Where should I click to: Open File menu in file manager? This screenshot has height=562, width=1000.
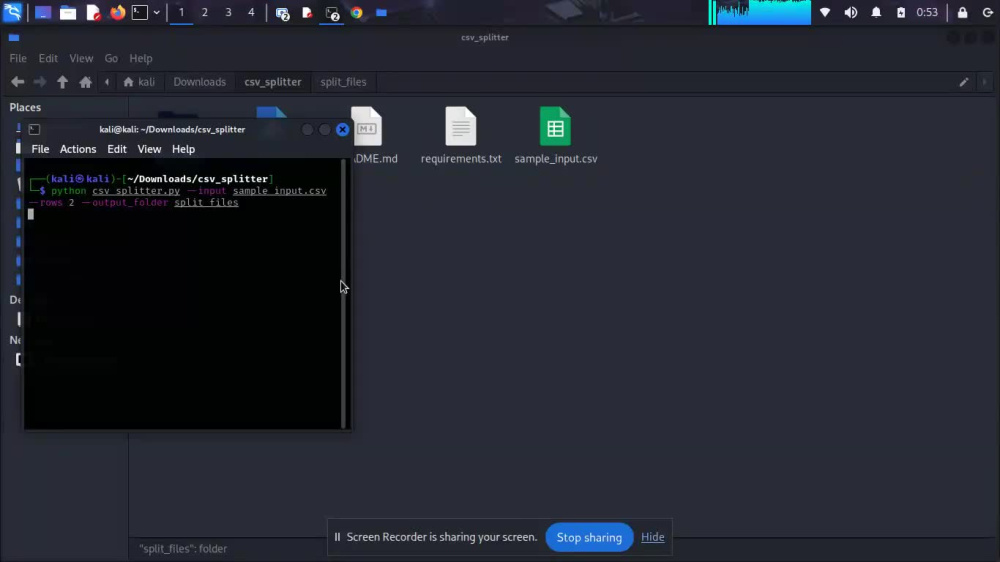click(x=18, y=58)
